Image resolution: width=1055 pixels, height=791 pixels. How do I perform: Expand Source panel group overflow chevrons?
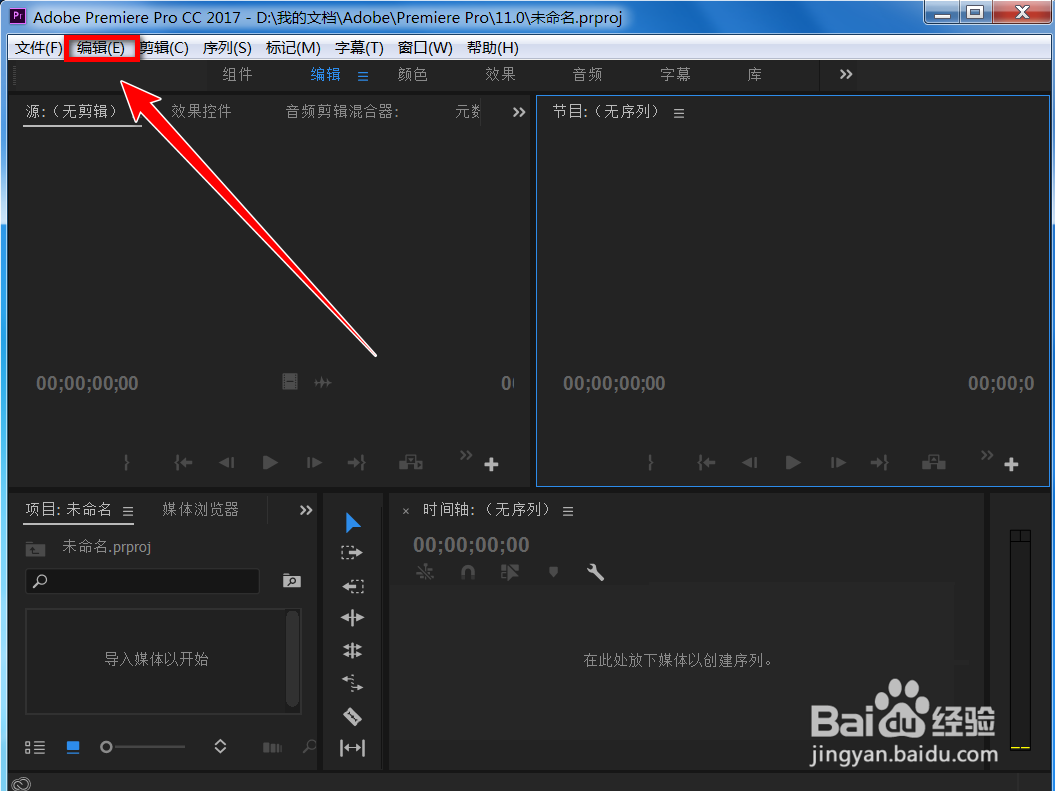pyautogui.click(x=519, y=112)
